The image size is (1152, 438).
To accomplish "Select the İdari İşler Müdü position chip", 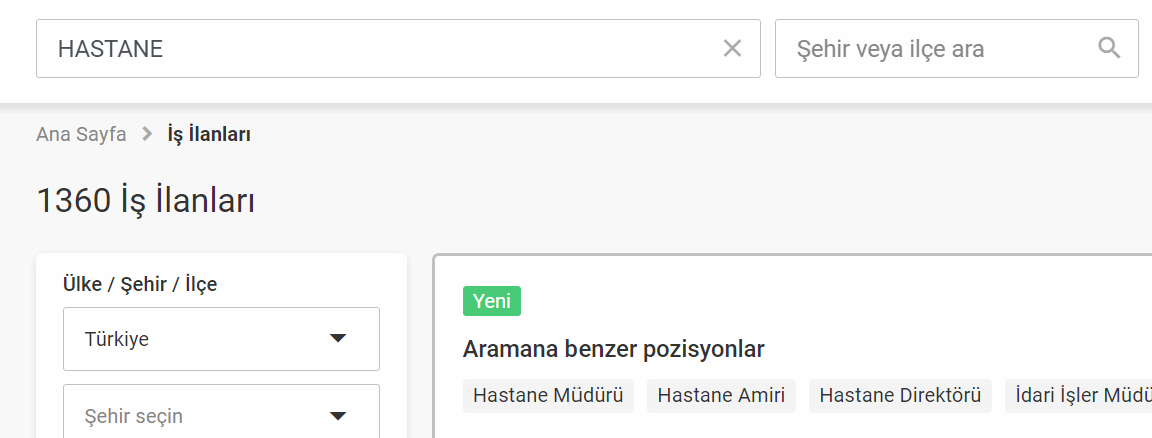I will point(1079,396).
